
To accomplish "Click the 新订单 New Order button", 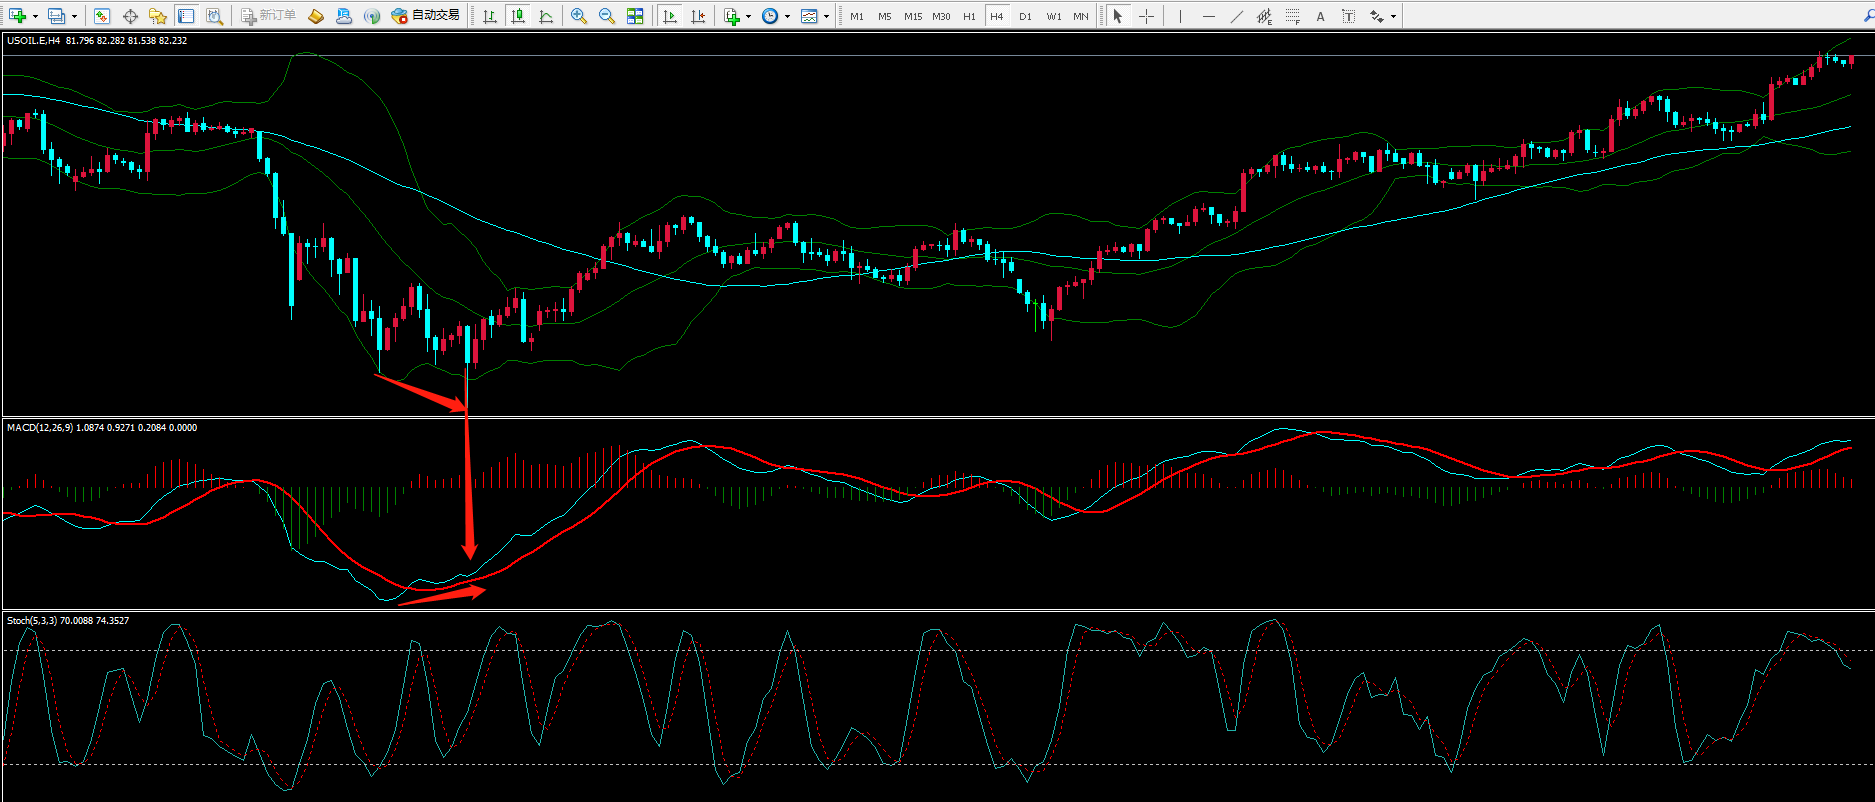I will (269, 16).
